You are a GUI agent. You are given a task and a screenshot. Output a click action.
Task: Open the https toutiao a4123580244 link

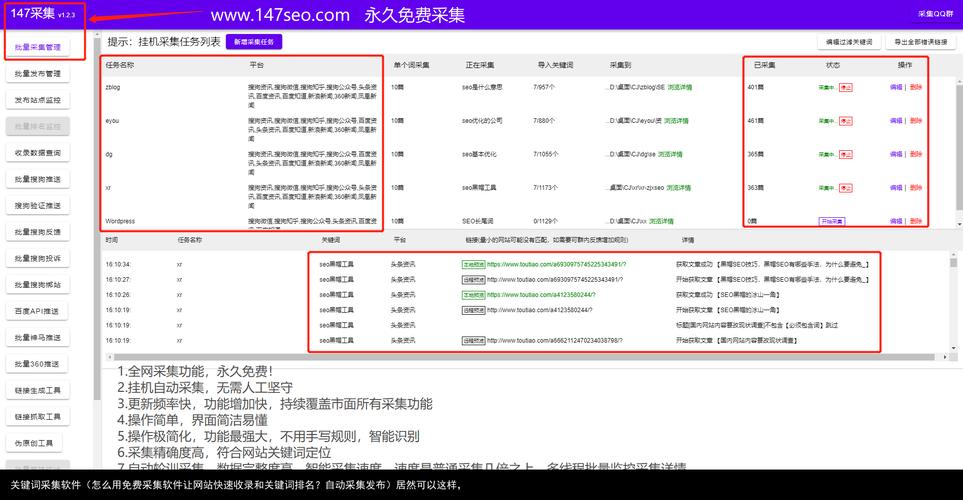541,295
